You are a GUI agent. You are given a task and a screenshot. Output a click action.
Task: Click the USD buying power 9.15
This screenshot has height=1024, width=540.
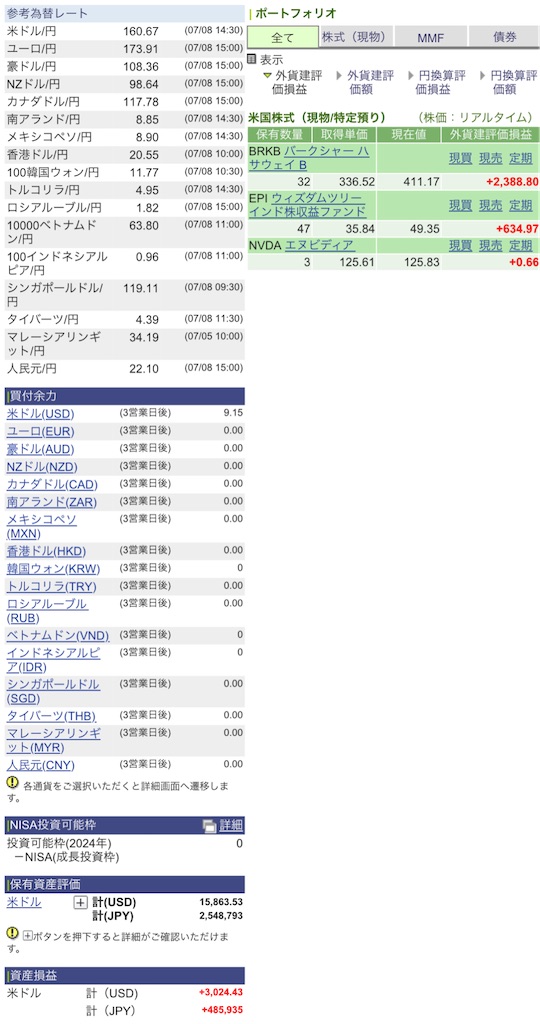(x=233, y=413)
